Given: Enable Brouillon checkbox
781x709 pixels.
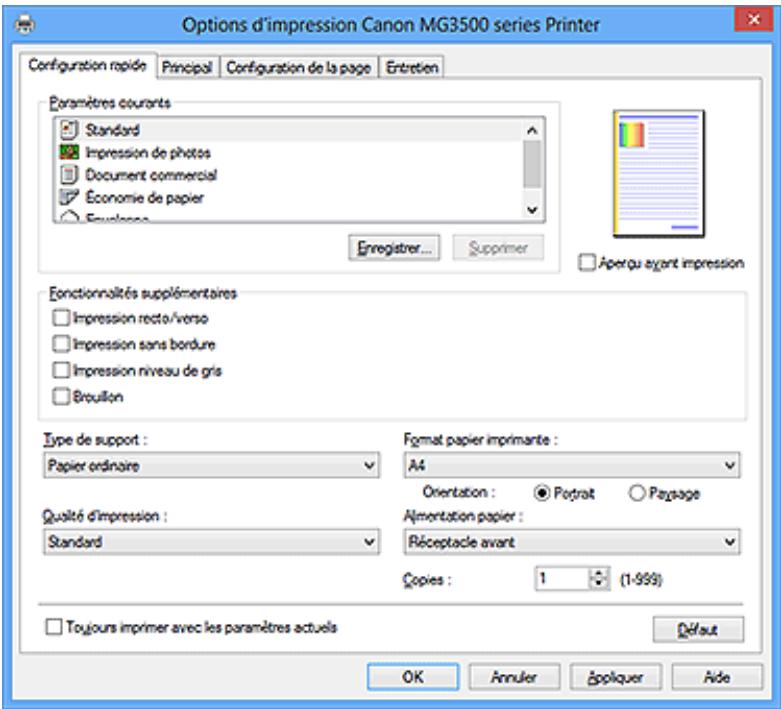Looking at the screenshot, I should click(x=61, y=397).
